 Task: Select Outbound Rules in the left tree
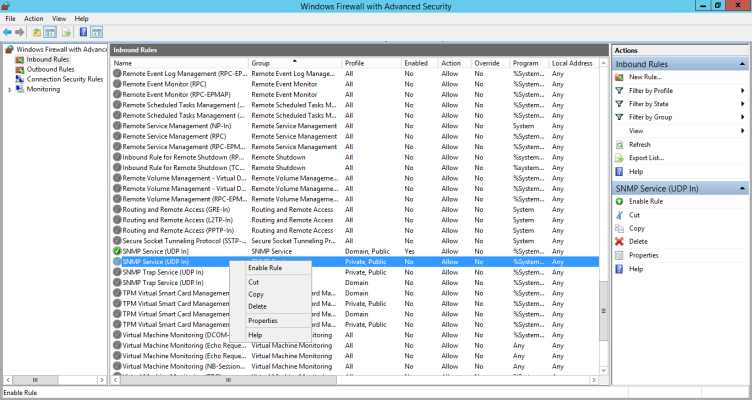point(50,69)
